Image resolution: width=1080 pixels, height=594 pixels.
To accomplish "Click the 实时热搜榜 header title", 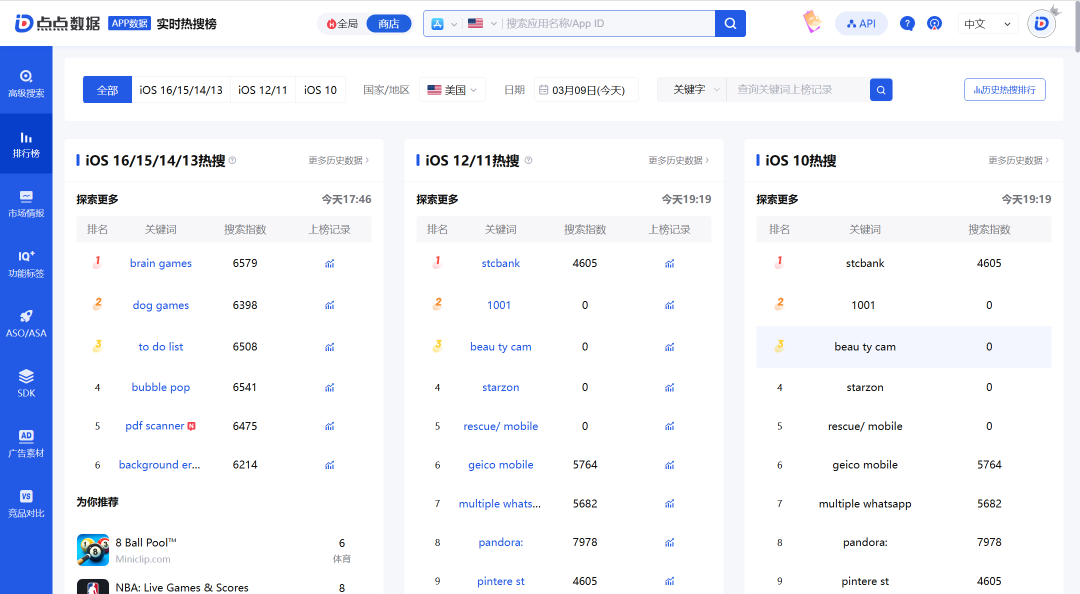I will tap(187, 23).
